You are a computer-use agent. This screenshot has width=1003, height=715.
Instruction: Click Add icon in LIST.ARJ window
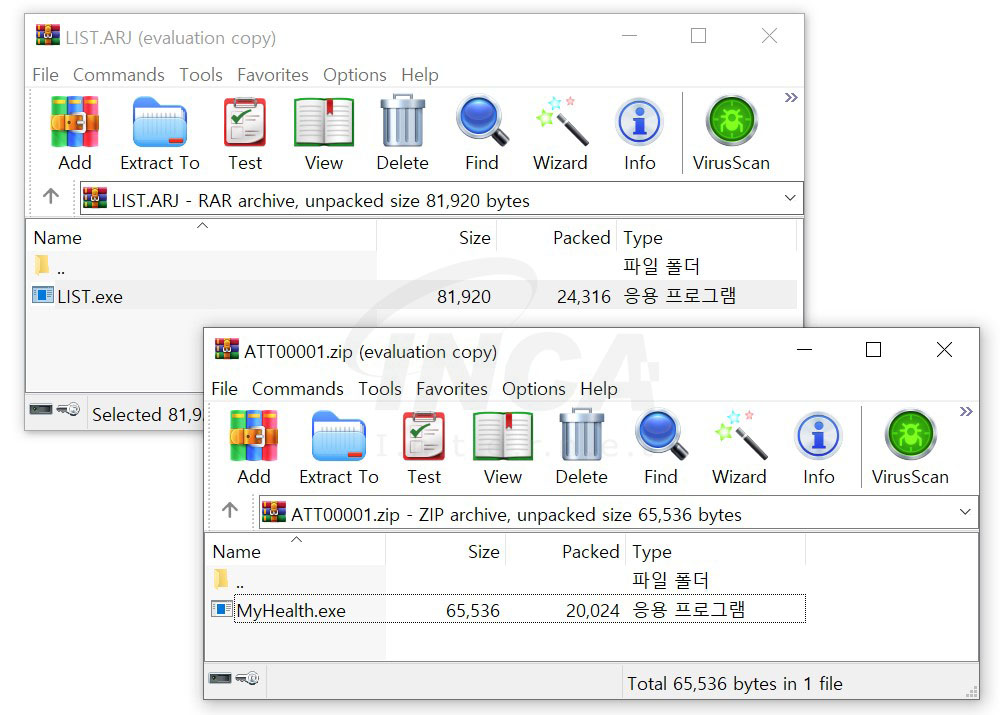(x=75, y=122)
